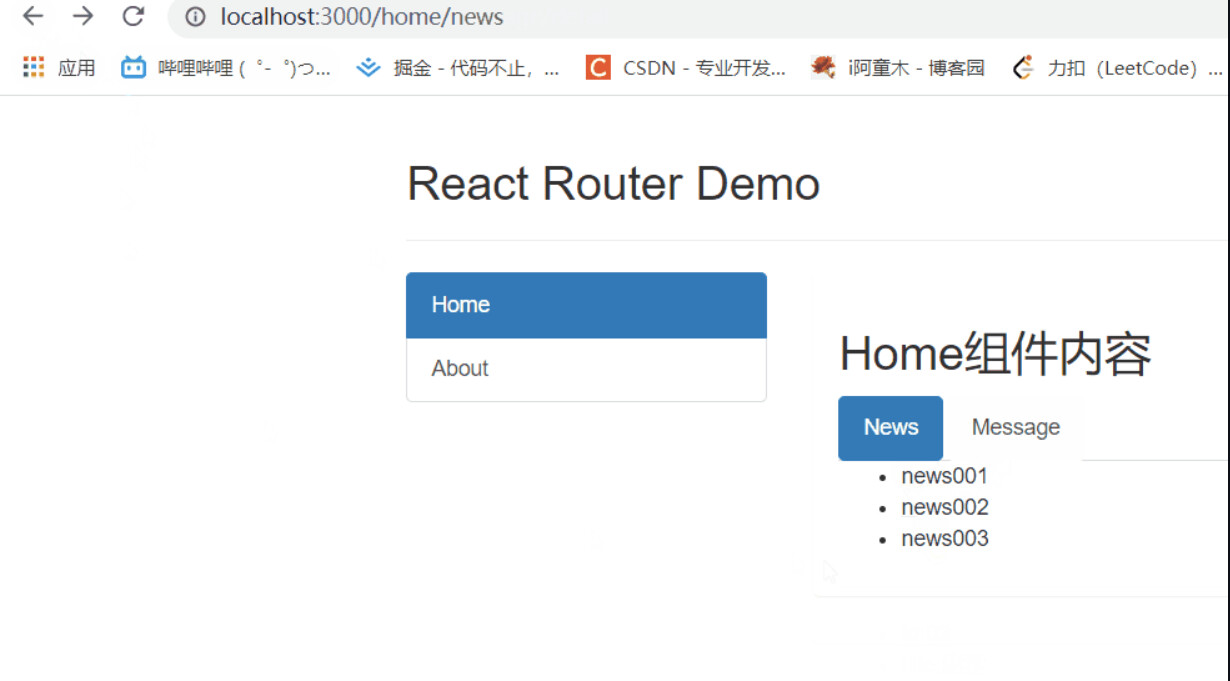The height and width of the screenshot is (681, 1230).
Task: Open the 力扣 (LeetCode) bookmark
Action: pyautogui.click(x=1117, y=68)
